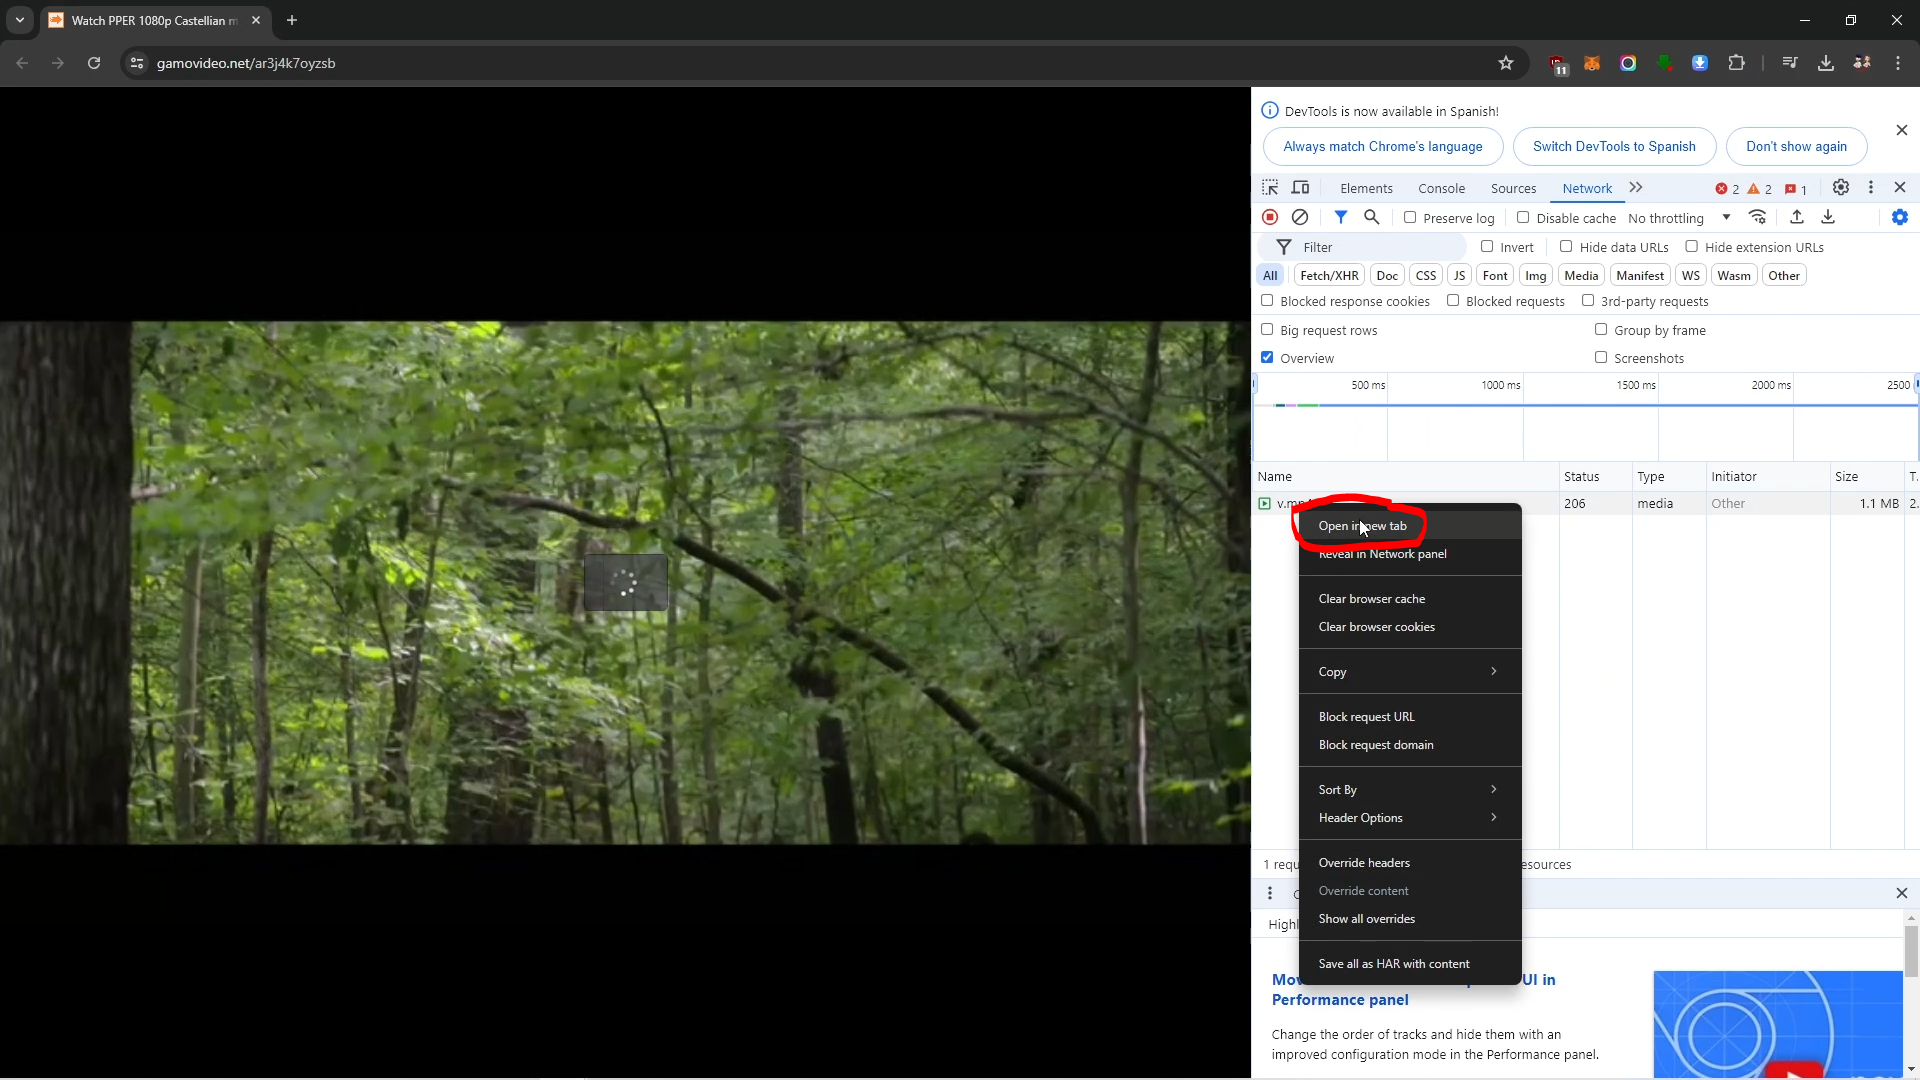The image size is (1920, 1080).
Task: Open the DevTools settings gear
Action: [x=1840, y=188]
